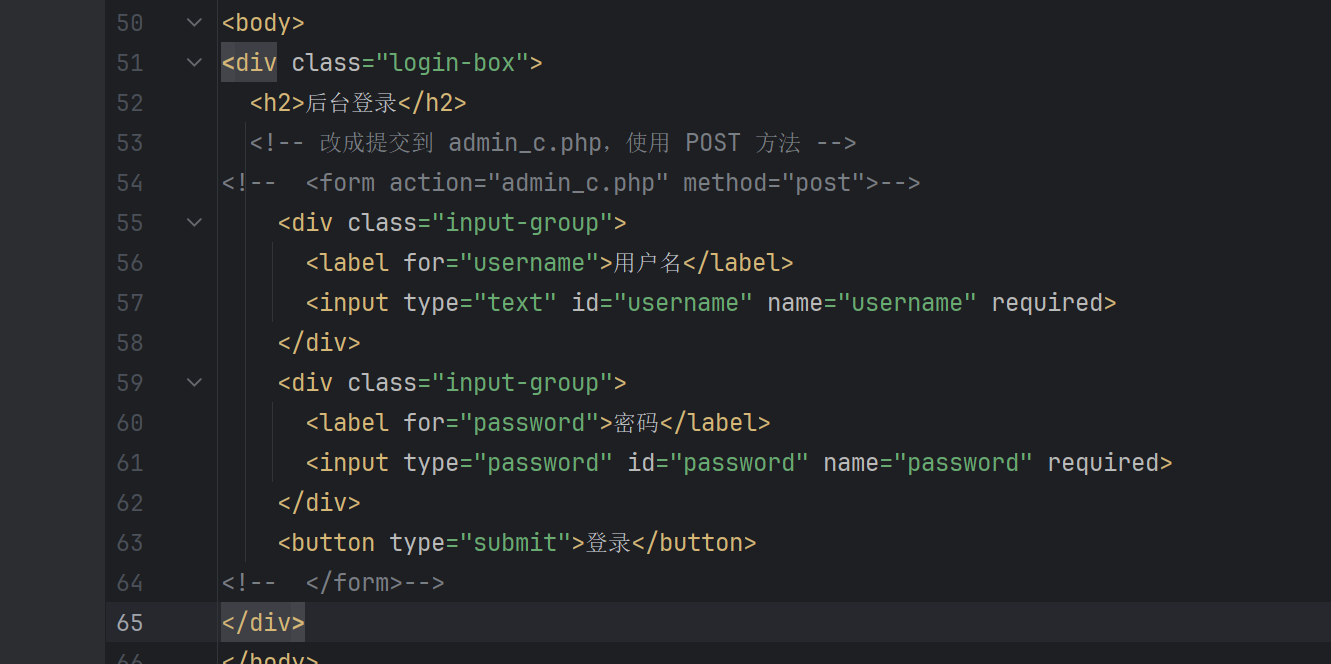1331x664 pixels.
Task: Click the "submit" type value of button
Action: tap(515, 543)
